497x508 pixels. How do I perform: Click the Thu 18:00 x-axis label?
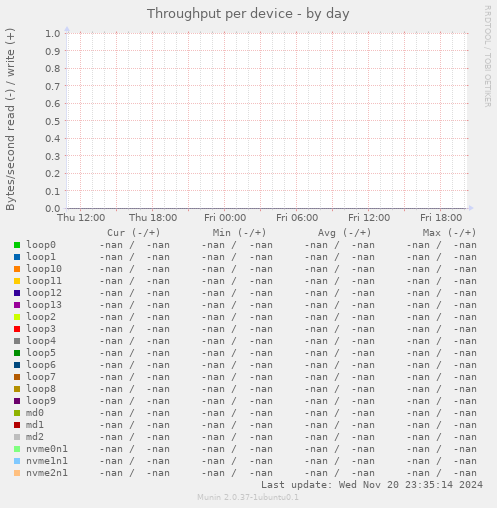[153, 218]
